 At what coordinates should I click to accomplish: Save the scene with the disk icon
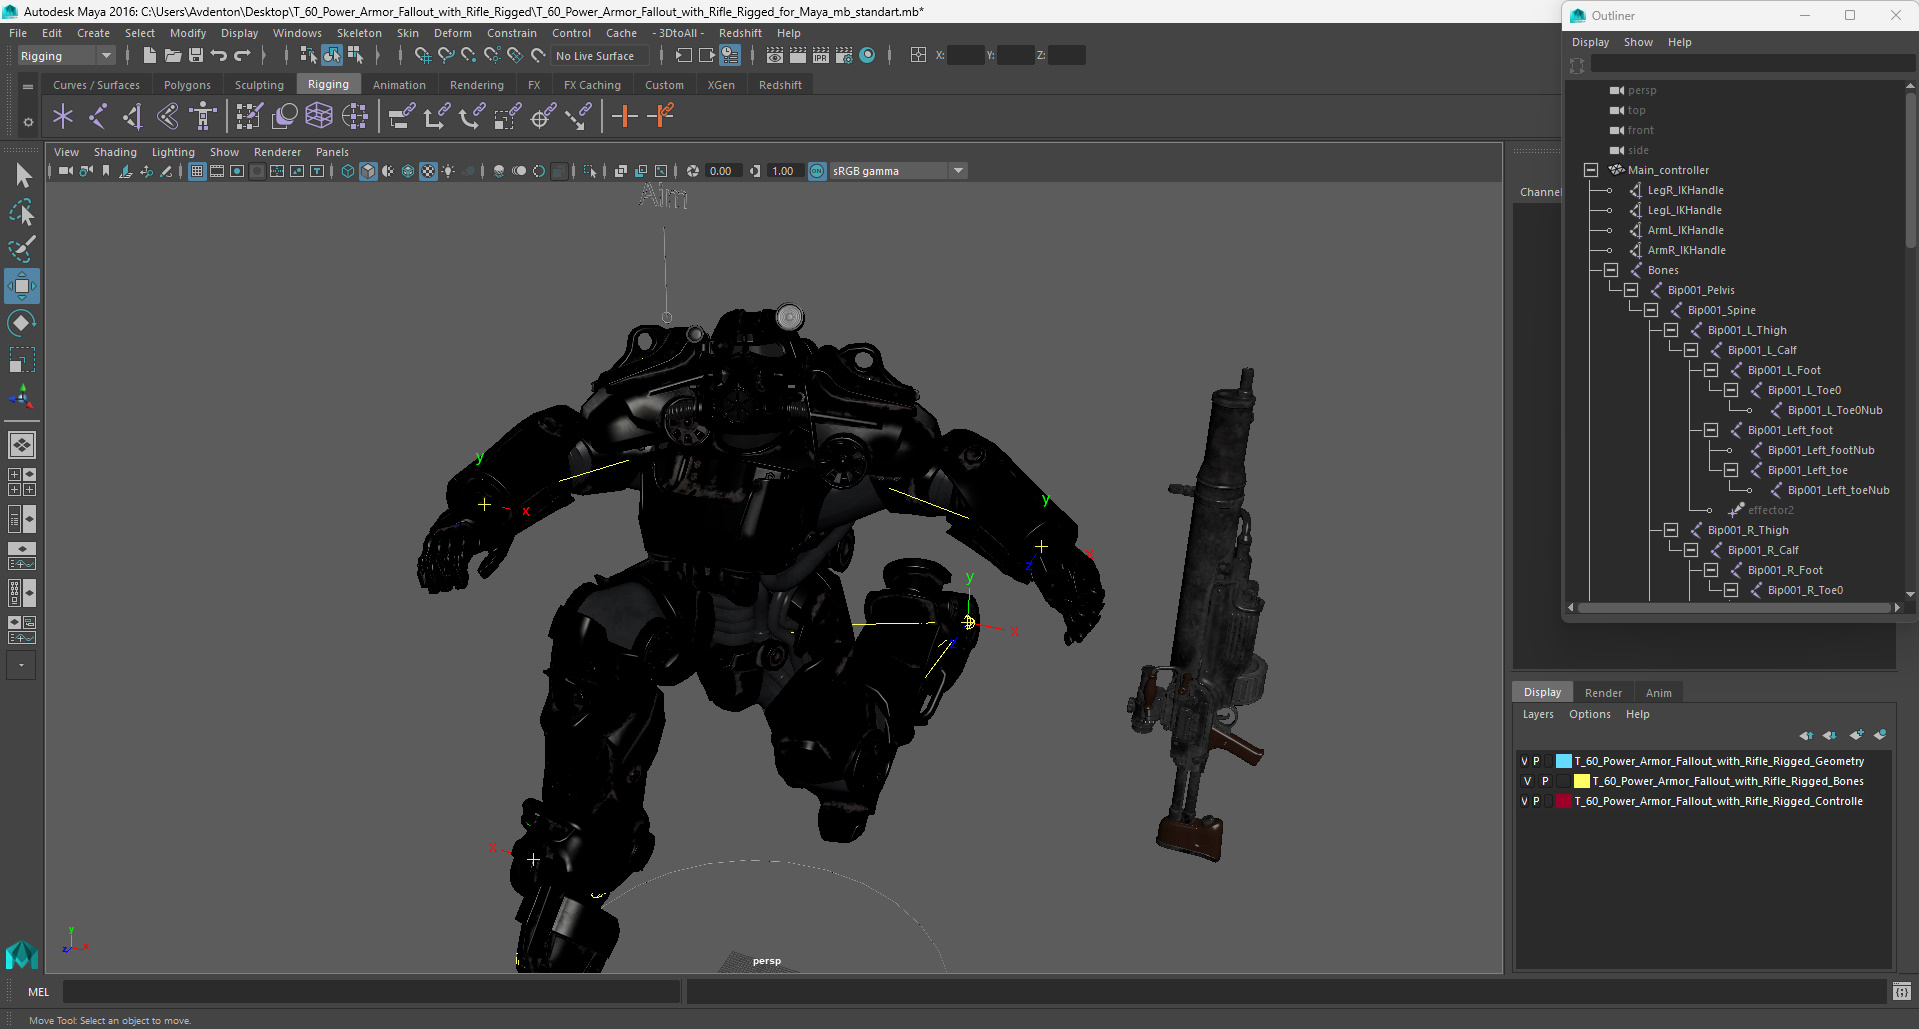point(196,56)
